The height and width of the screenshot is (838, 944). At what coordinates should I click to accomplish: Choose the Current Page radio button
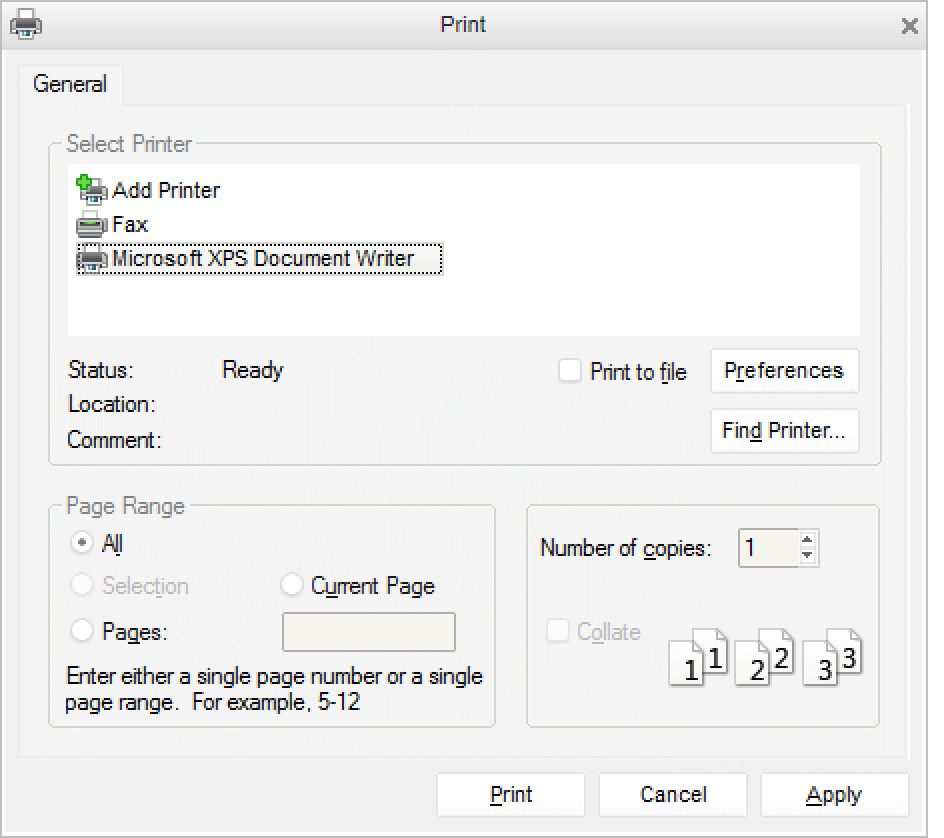[x=292, y=585]
